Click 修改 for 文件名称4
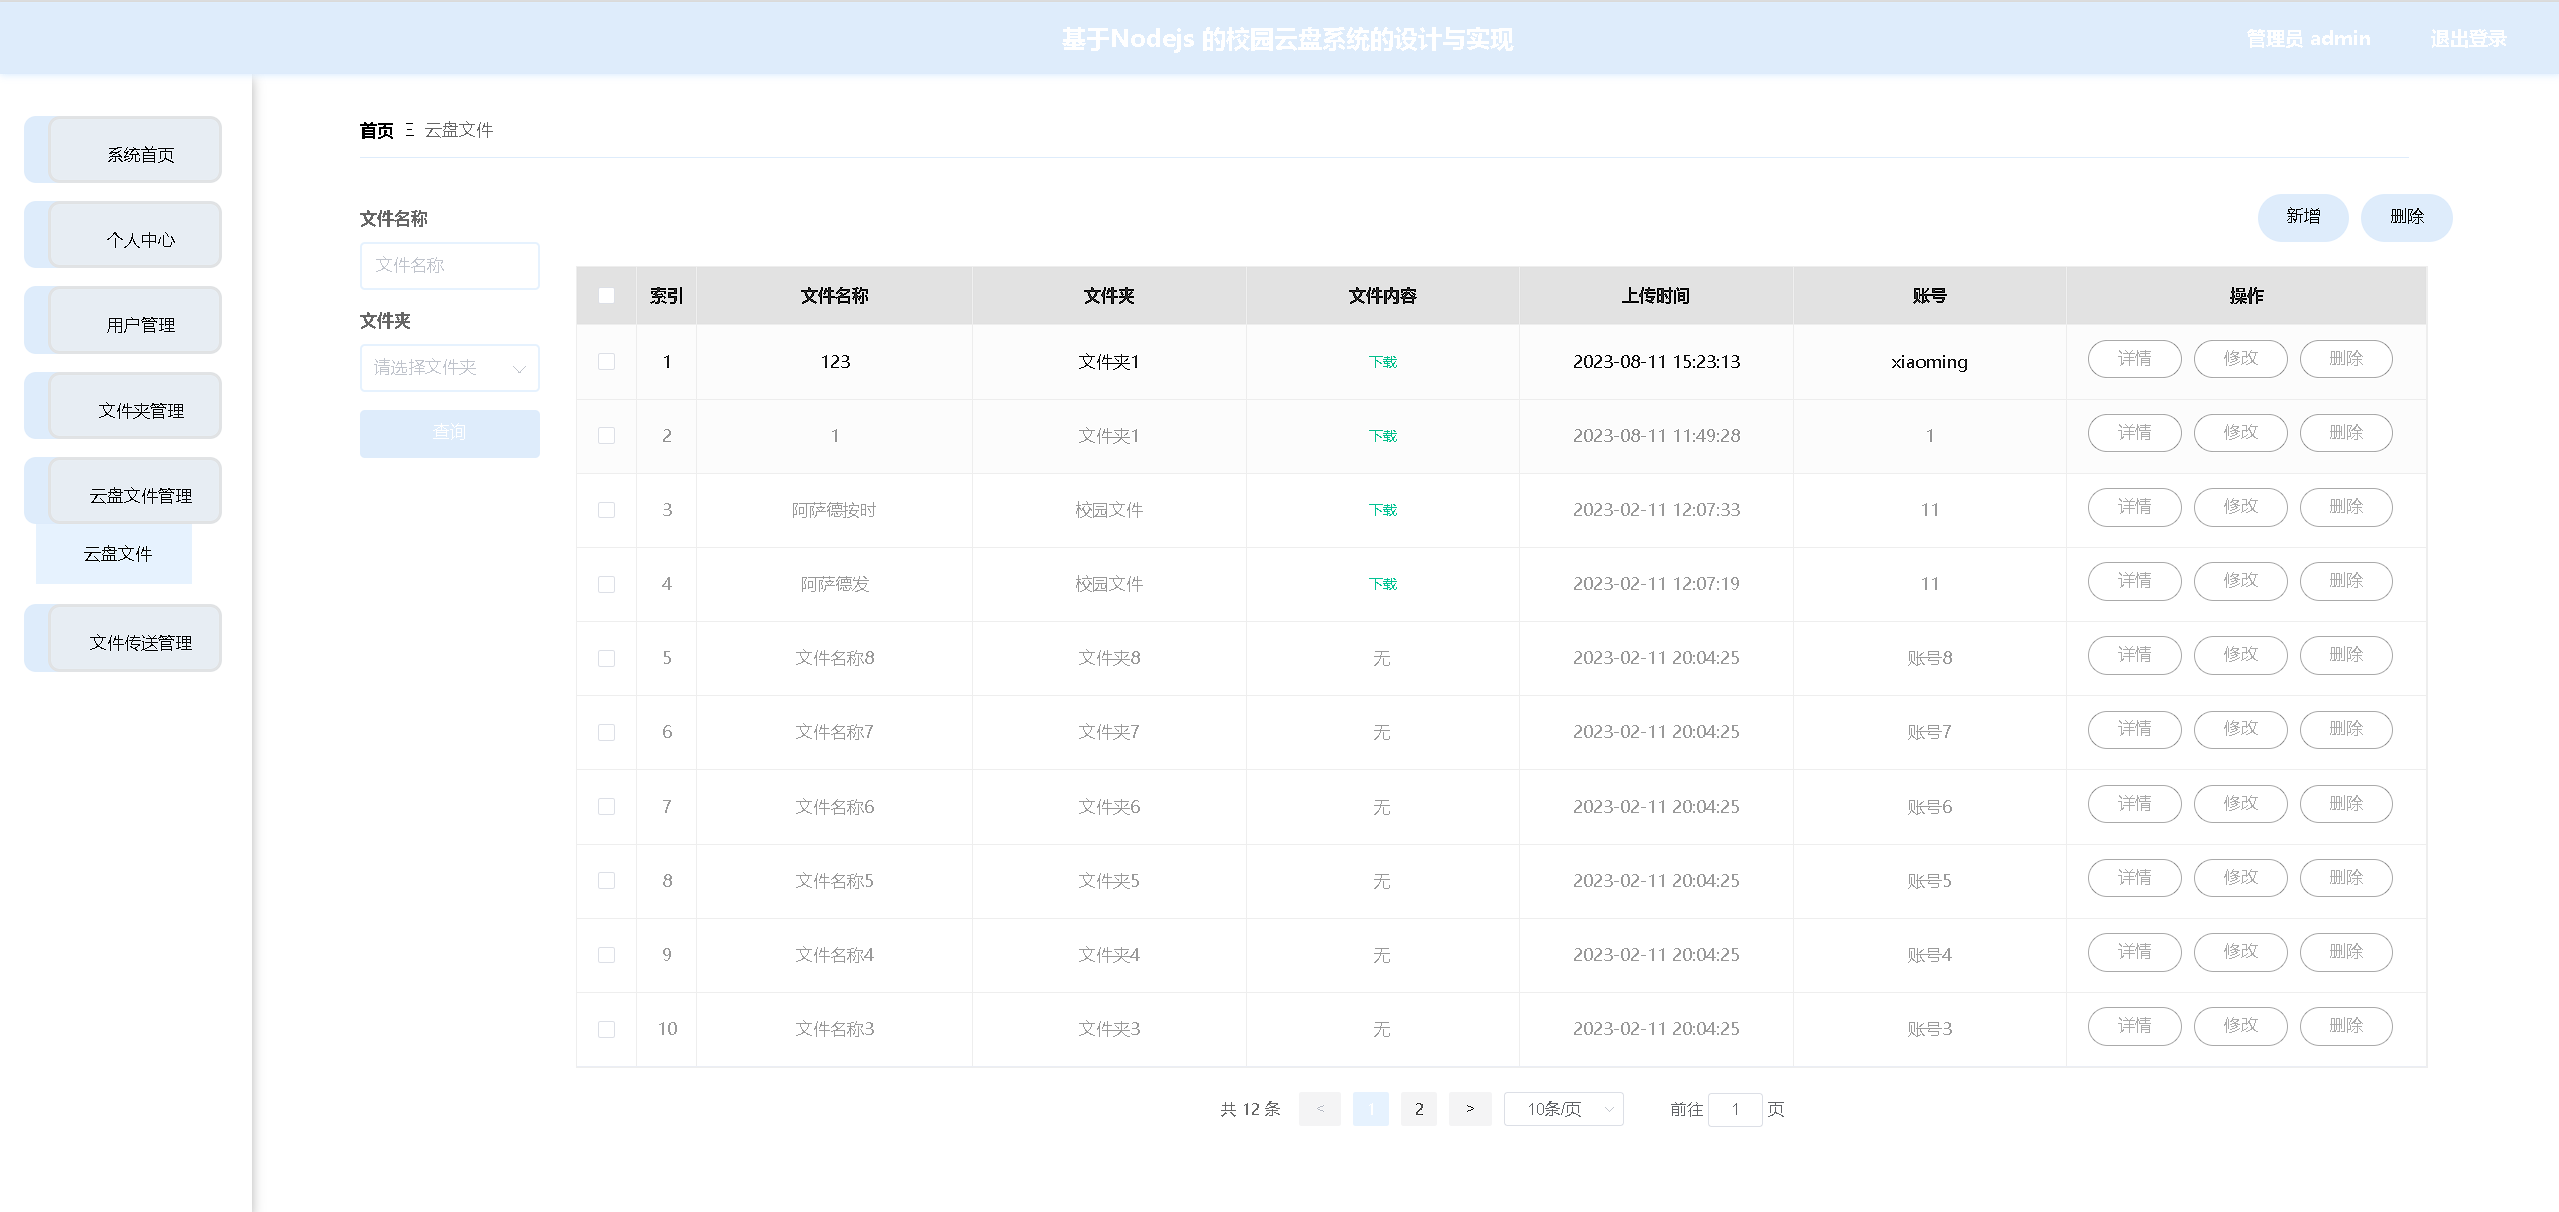 pyautogui.click(x=2240, y=952)
